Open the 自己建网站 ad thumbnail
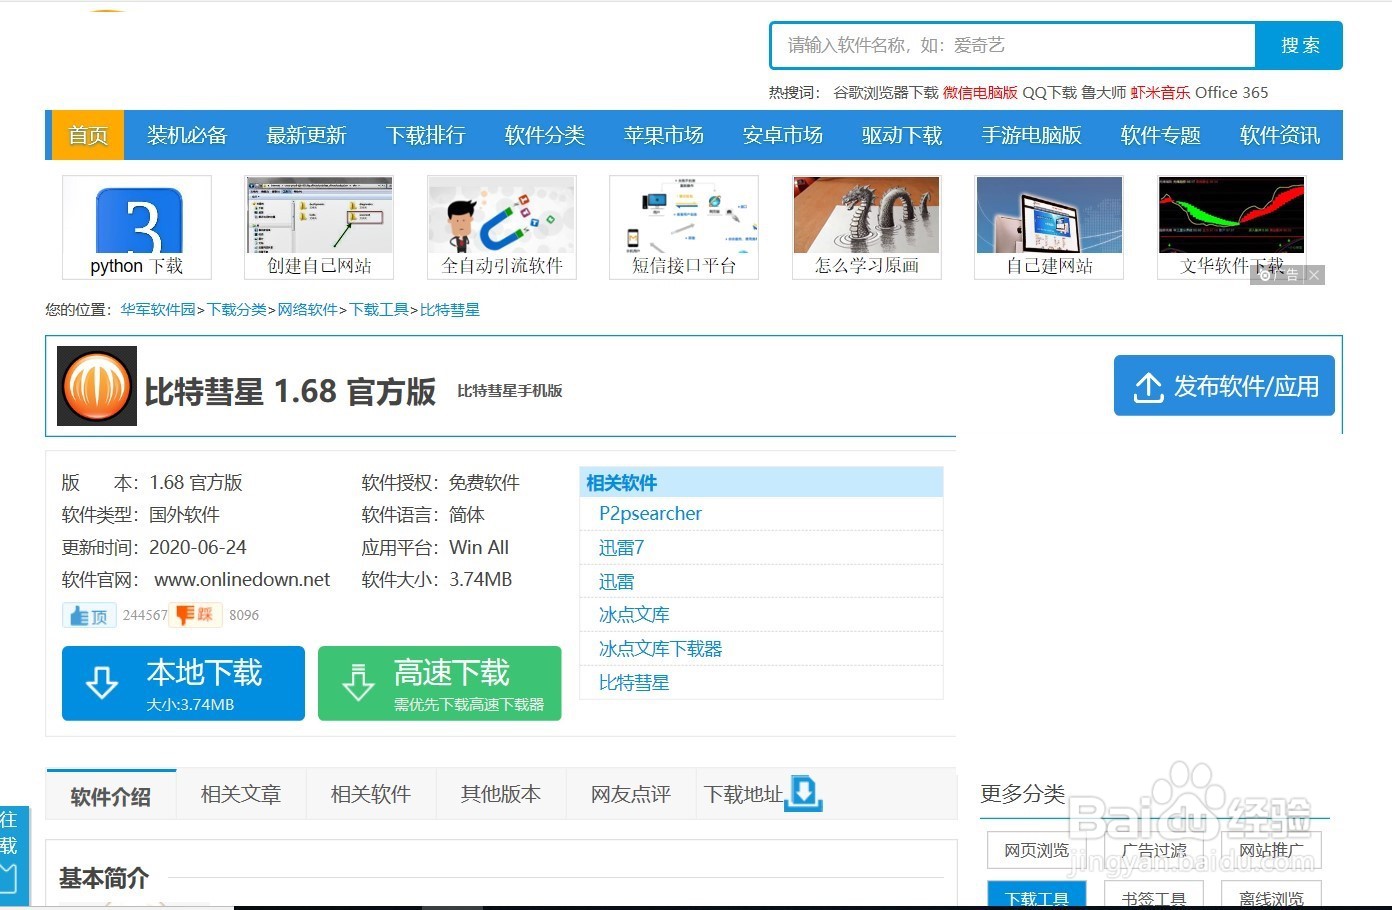This screenshot has height=910, width=1392. [x=1049, y=227]
